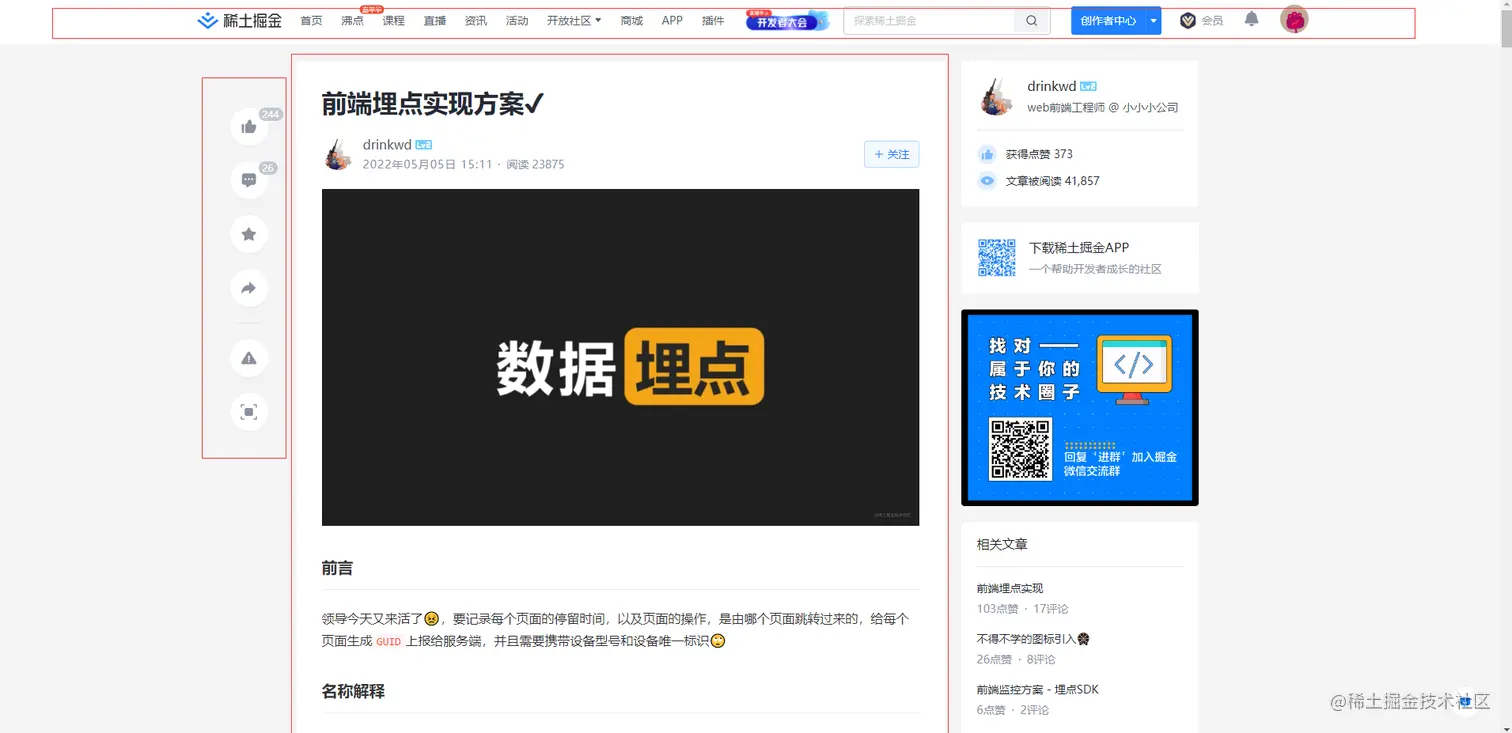Click the 探索稀土掘金 search input field
Viewport: 1512px width, 733px height.
click(930, 20)
